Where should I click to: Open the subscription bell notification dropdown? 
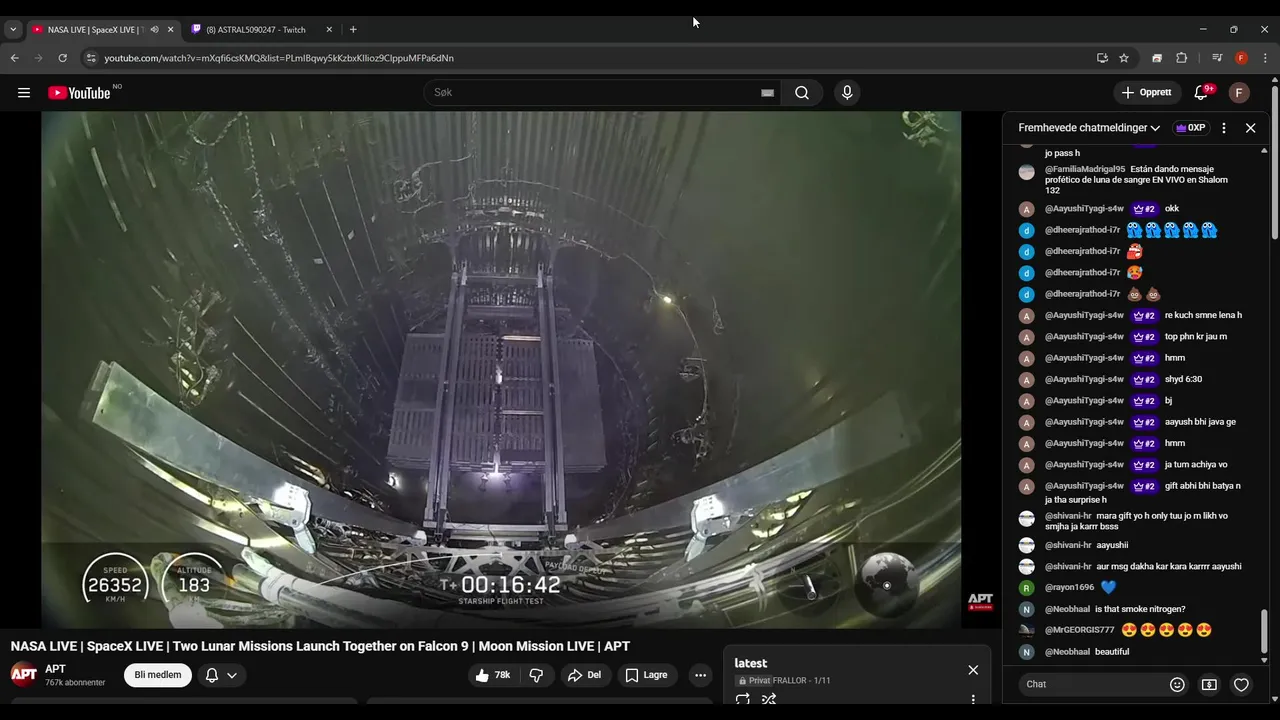coord(221,675)
